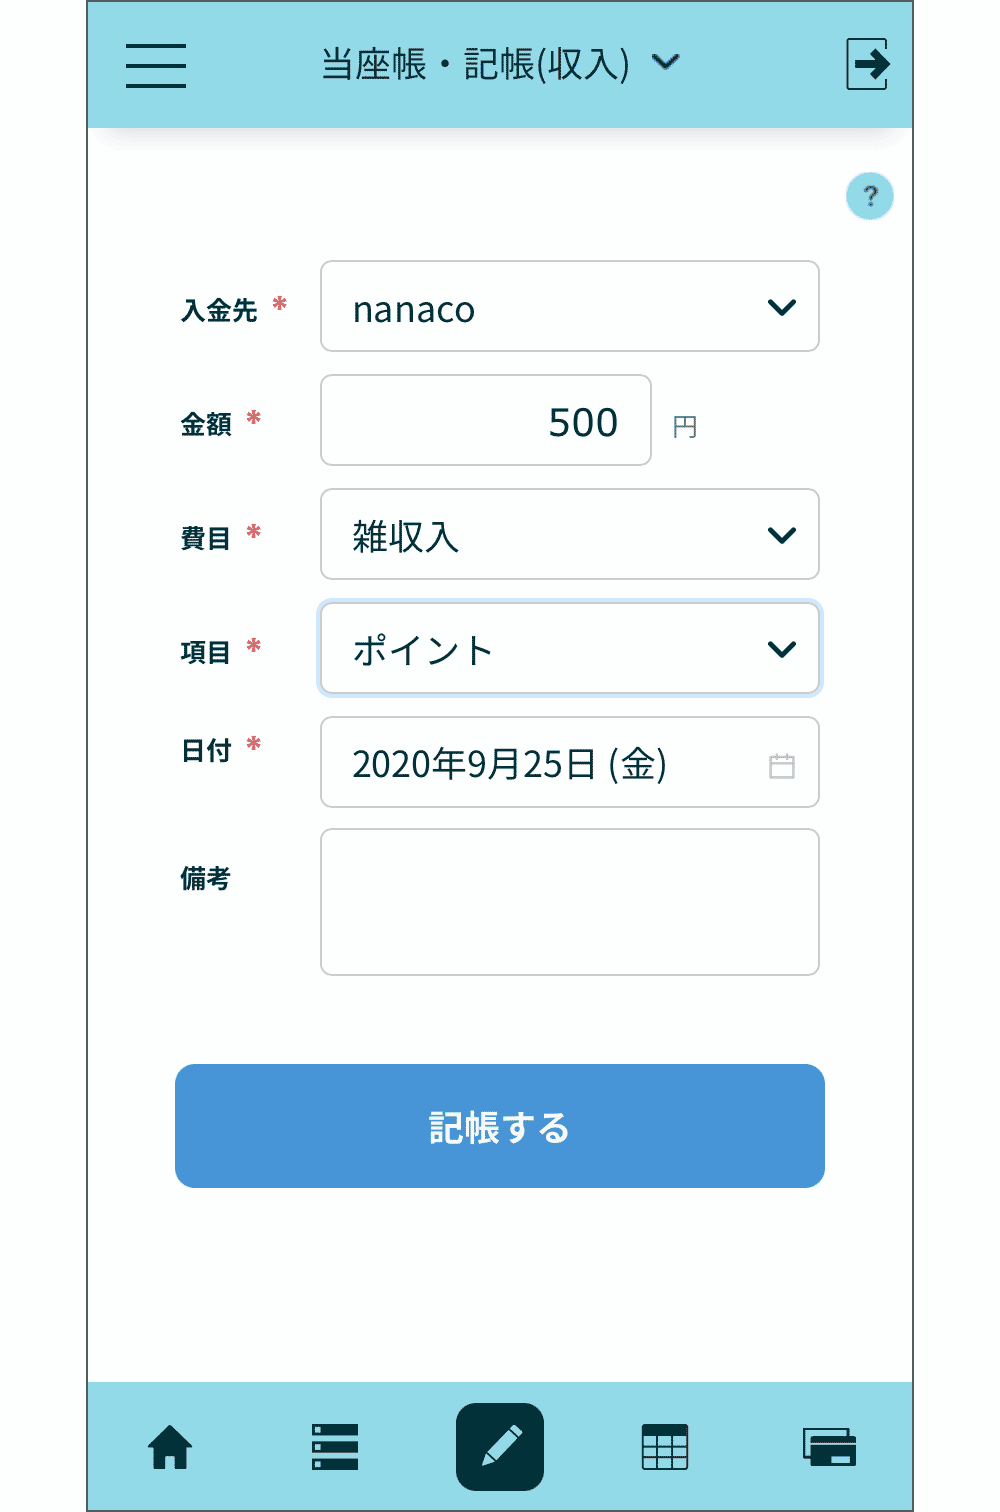The width and height of the screenshot is (1000, 1512).
Task: Open the card wallet icon
Action: click(x=829, y=1447)
